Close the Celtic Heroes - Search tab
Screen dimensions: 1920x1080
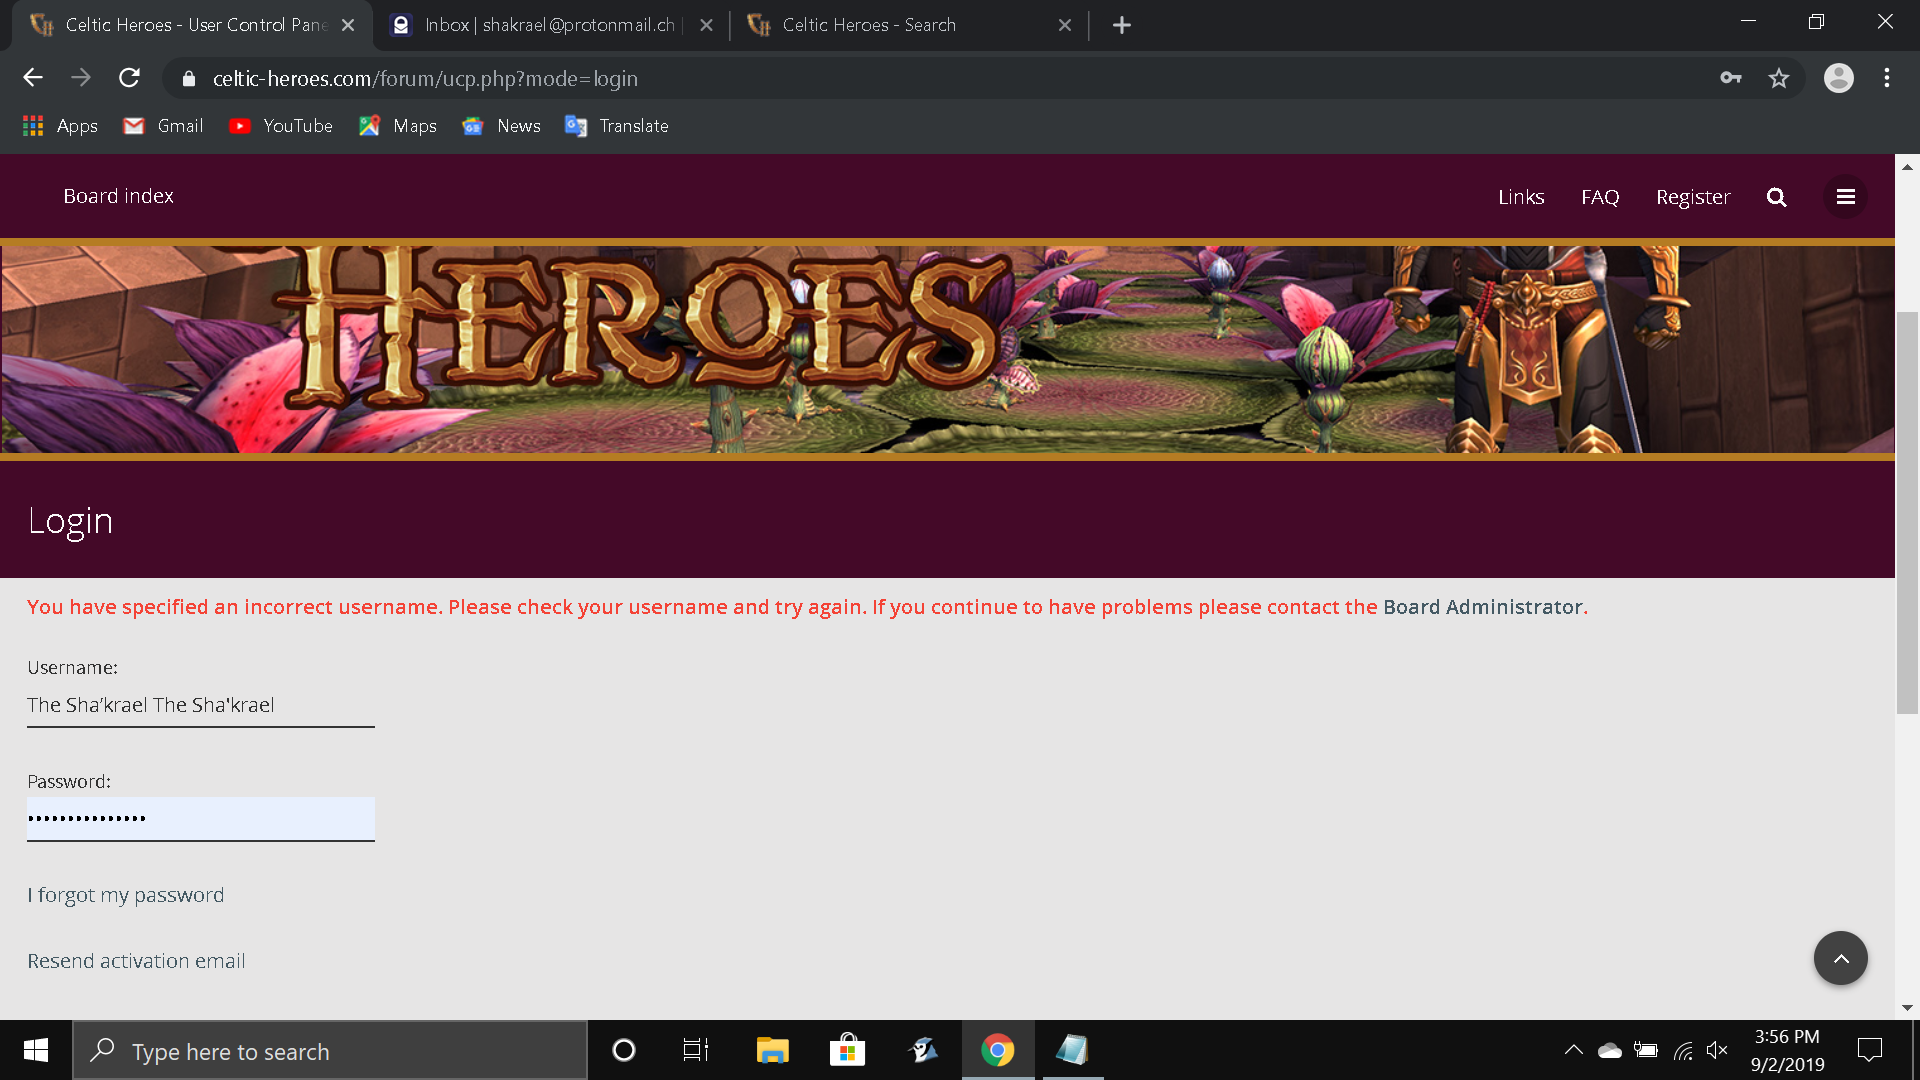coord(1064,25)
